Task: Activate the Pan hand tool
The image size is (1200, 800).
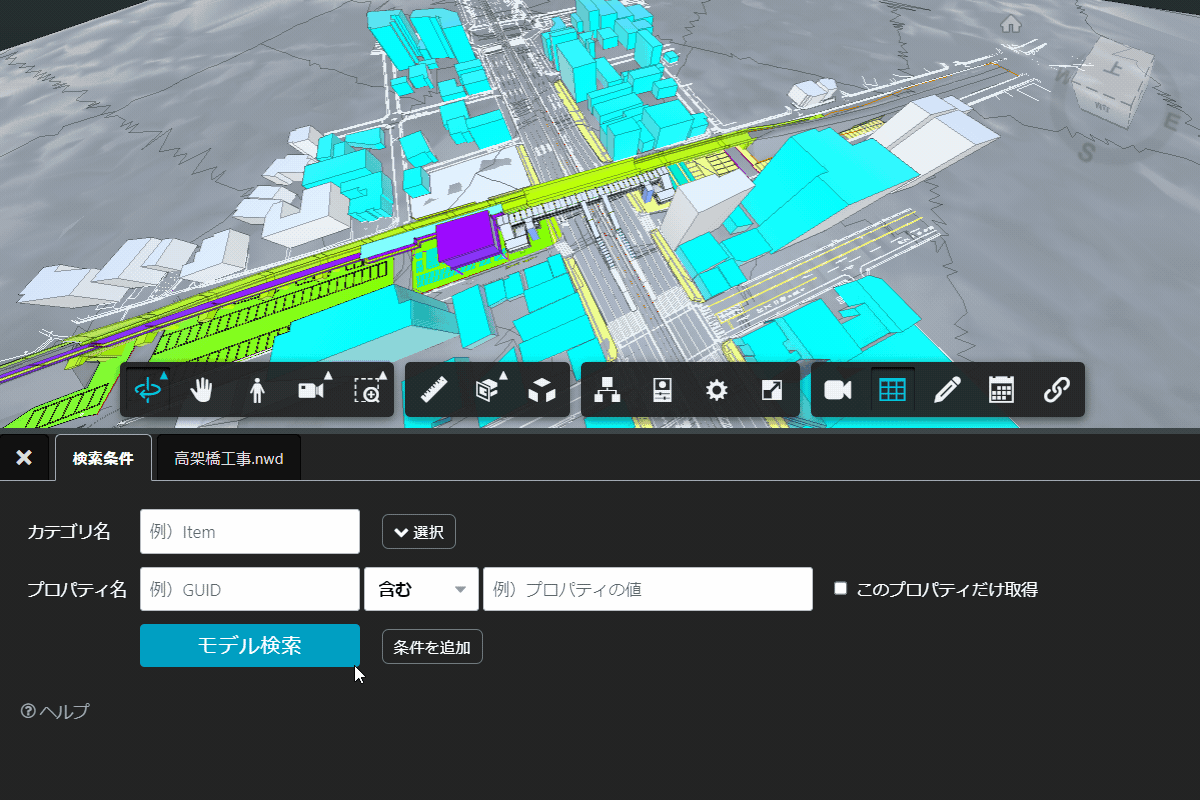Action: pos(203,390)
